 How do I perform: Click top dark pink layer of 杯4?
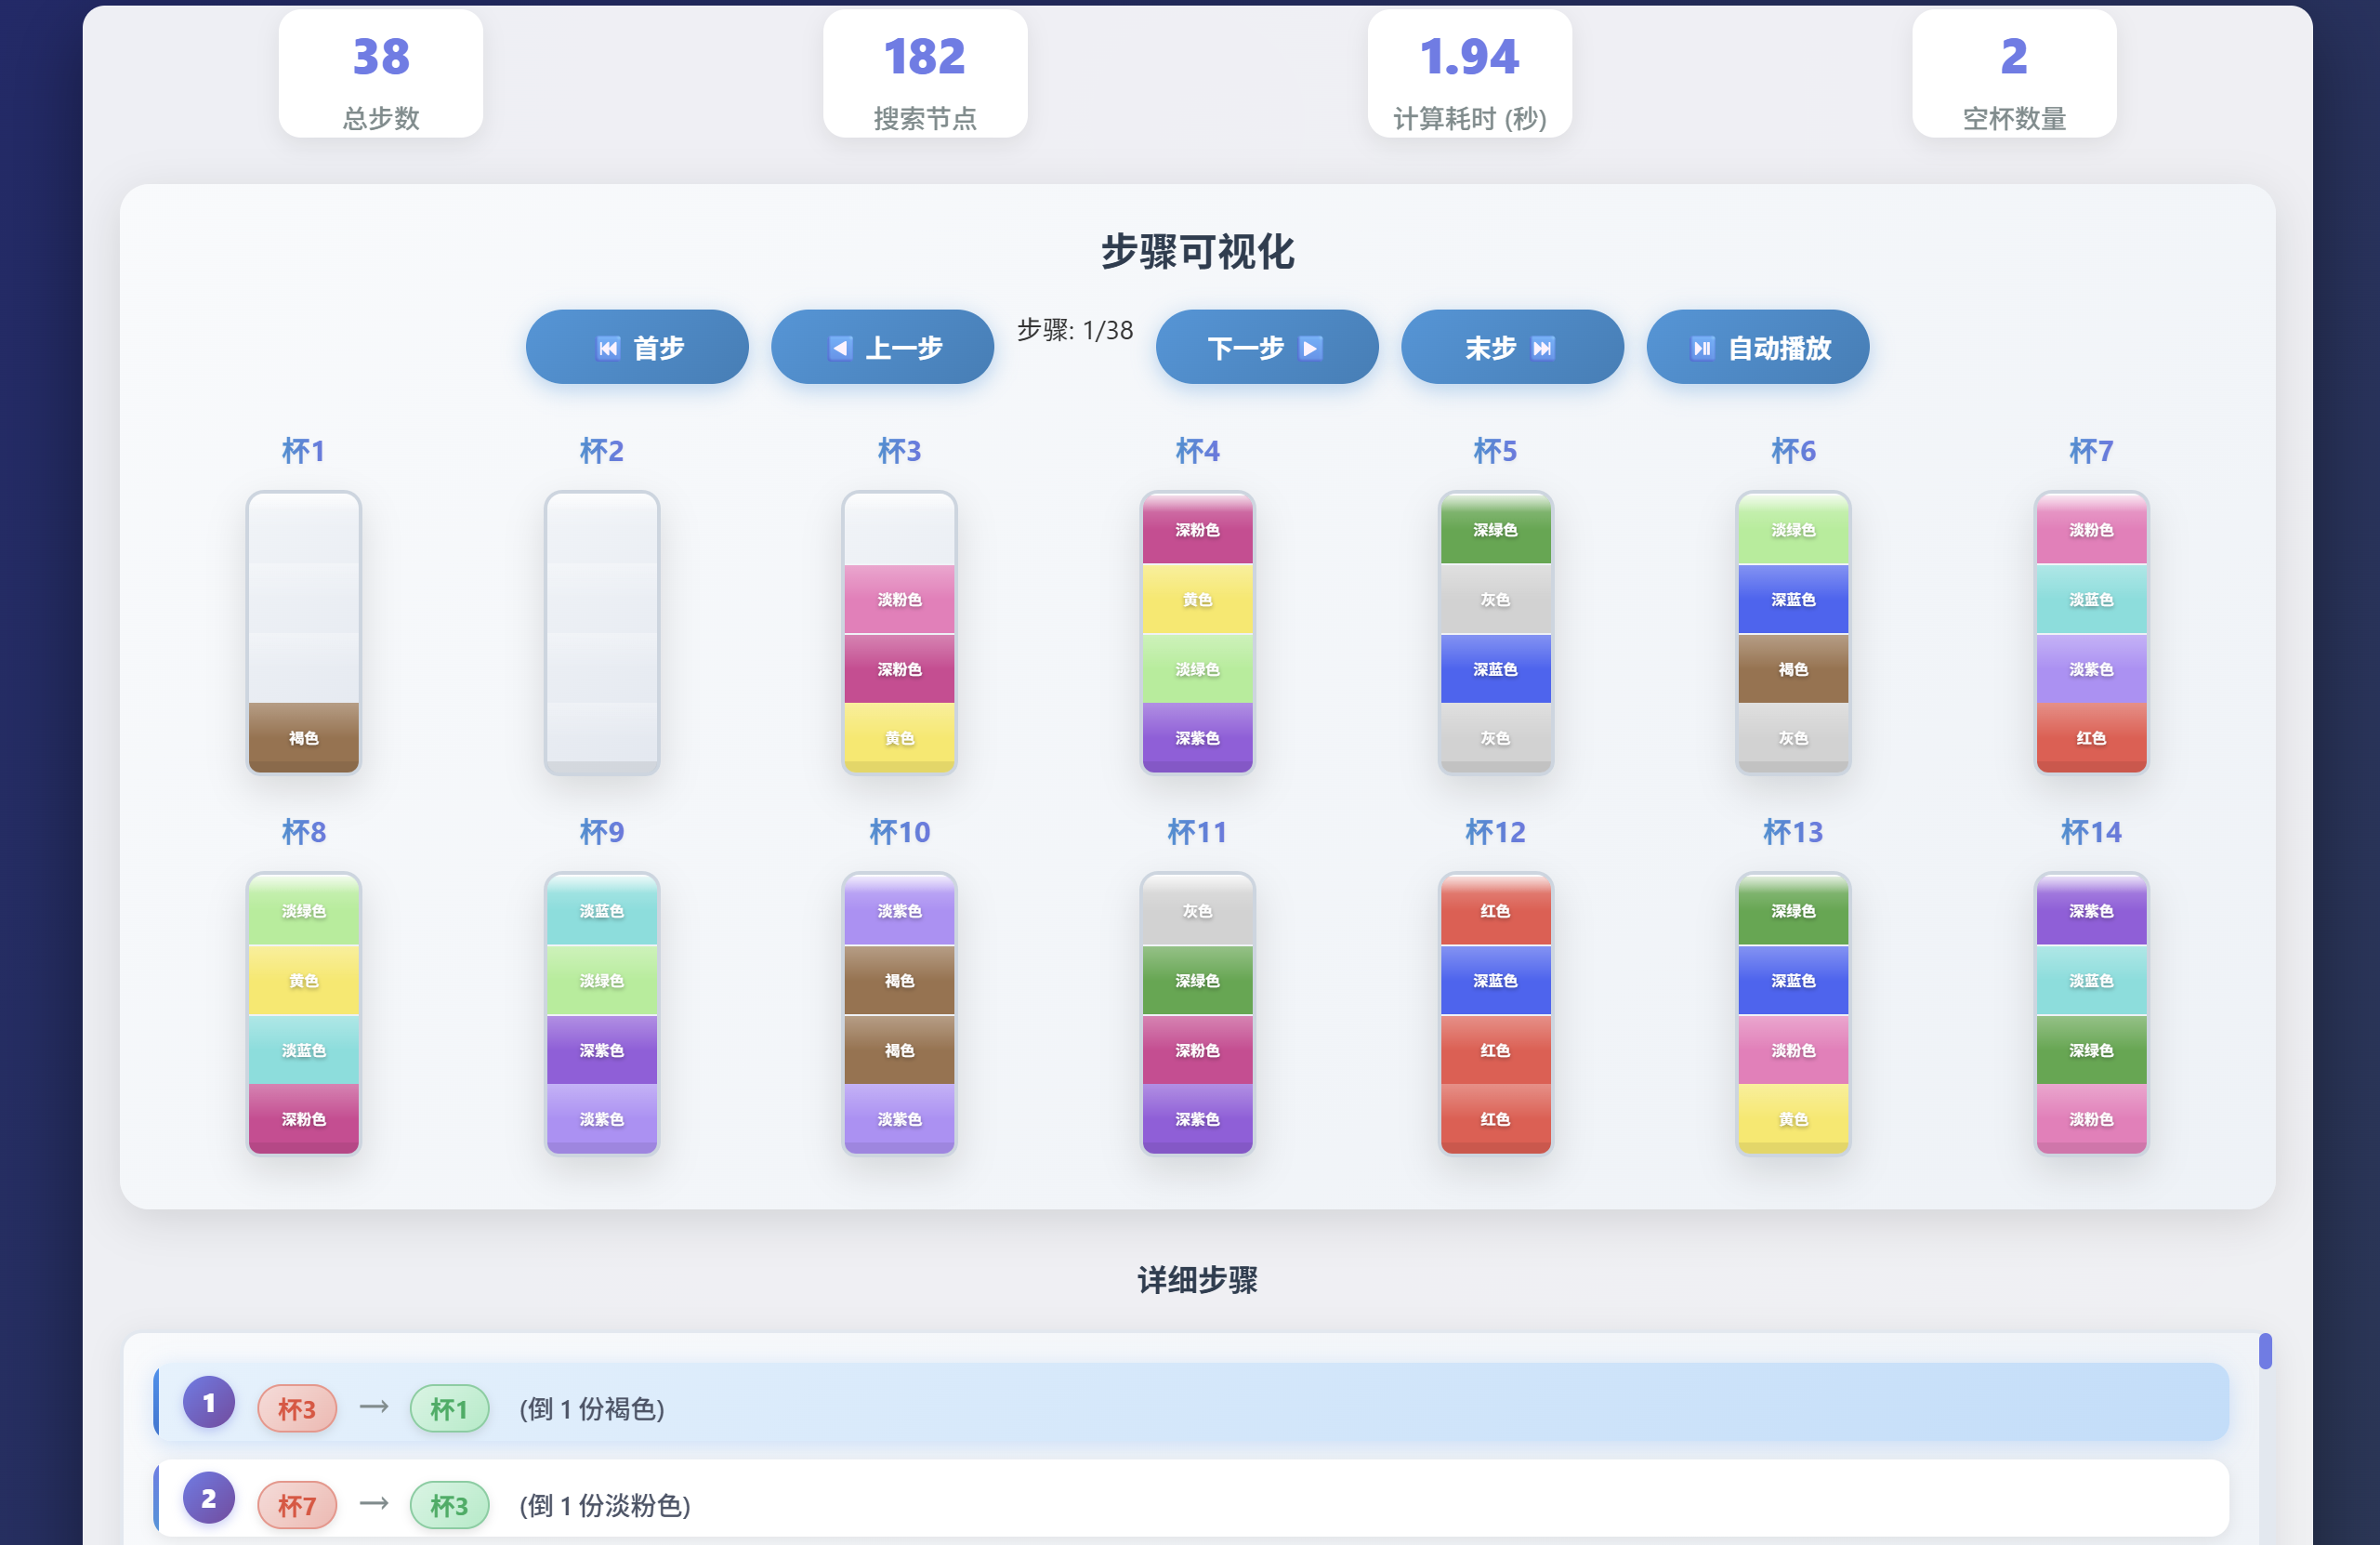tap(1197, 529)
